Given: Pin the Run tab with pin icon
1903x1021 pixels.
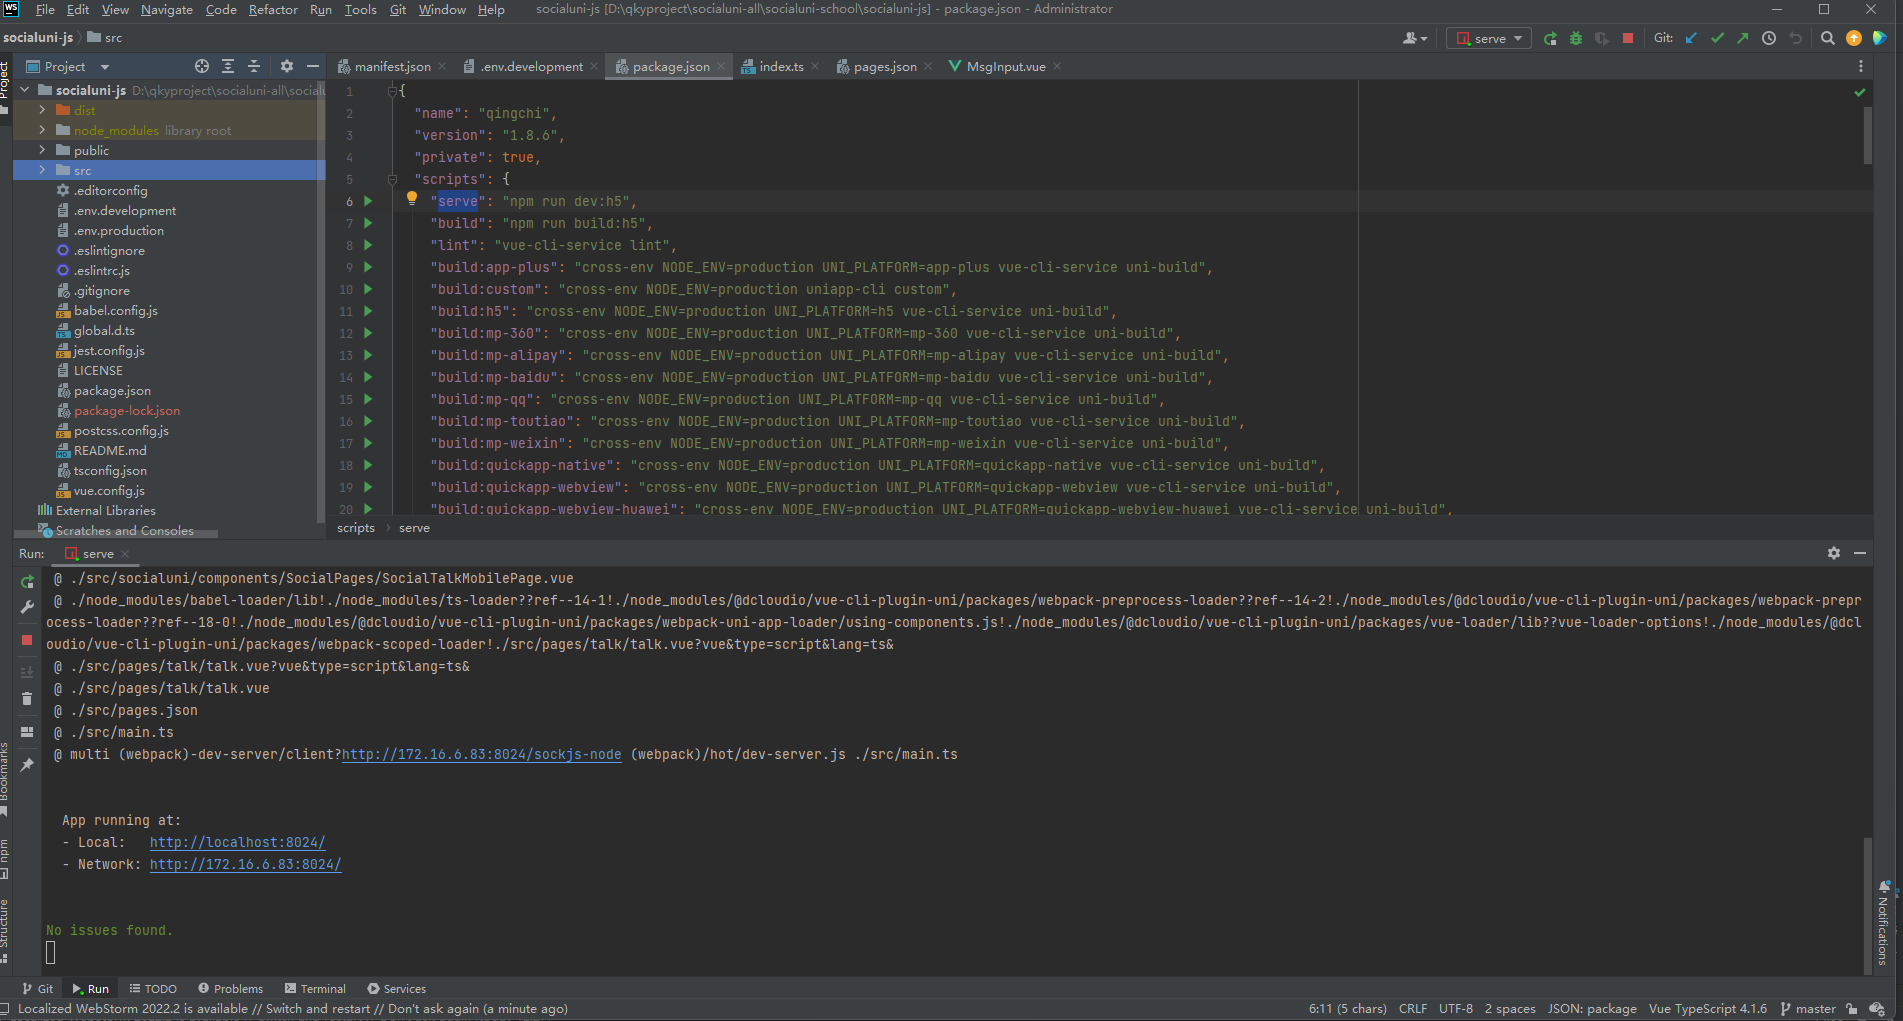Looking at the screenshot, I should (x=27, y=765).
